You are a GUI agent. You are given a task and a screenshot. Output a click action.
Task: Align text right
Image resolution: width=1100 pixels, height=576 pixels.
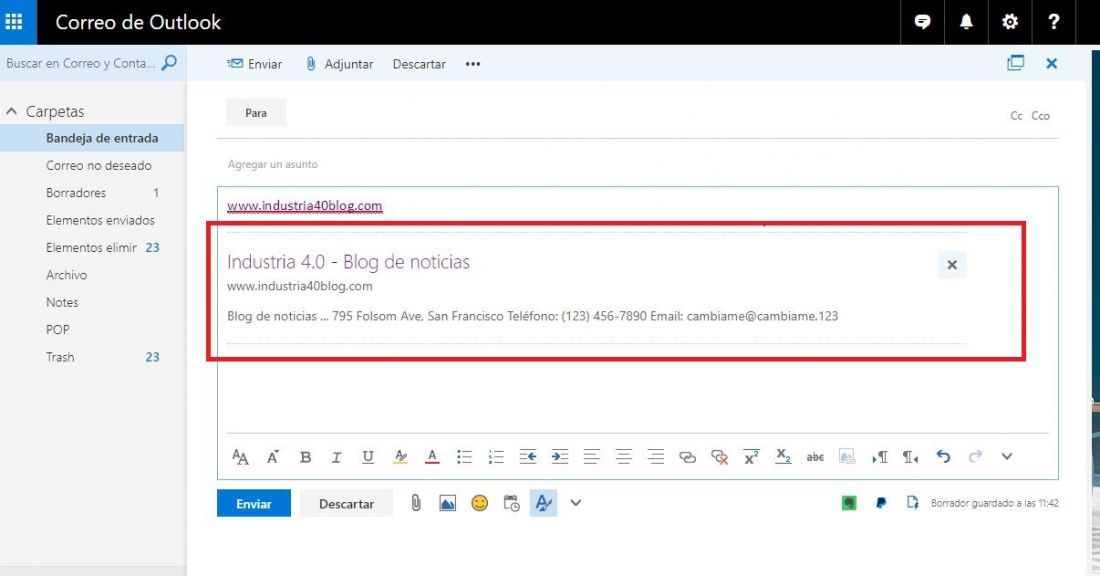[655, 457]
